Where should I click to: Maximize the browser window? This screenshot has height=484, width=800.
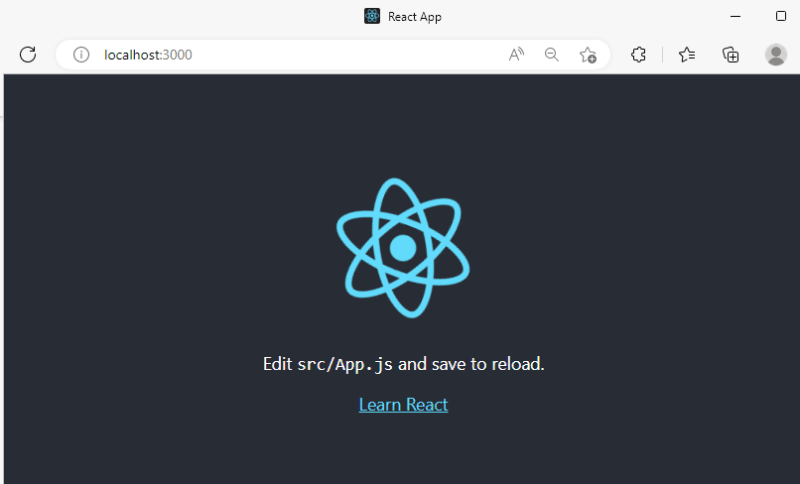tap(781, 16)
